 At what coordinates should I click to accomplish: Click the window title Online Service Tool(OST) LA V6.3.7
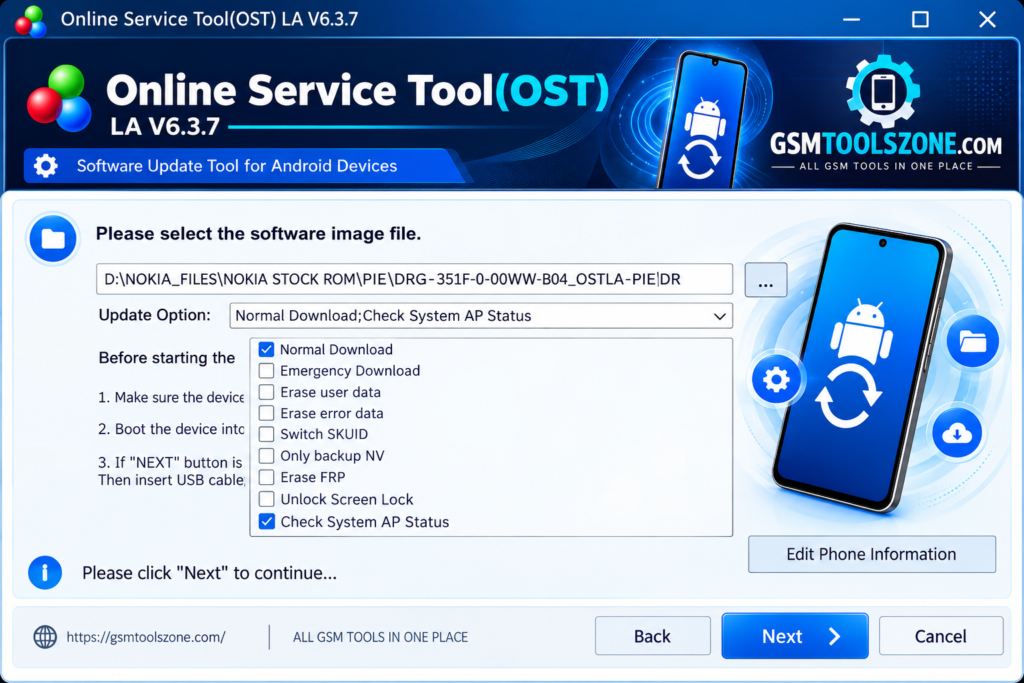coord(210,19)
